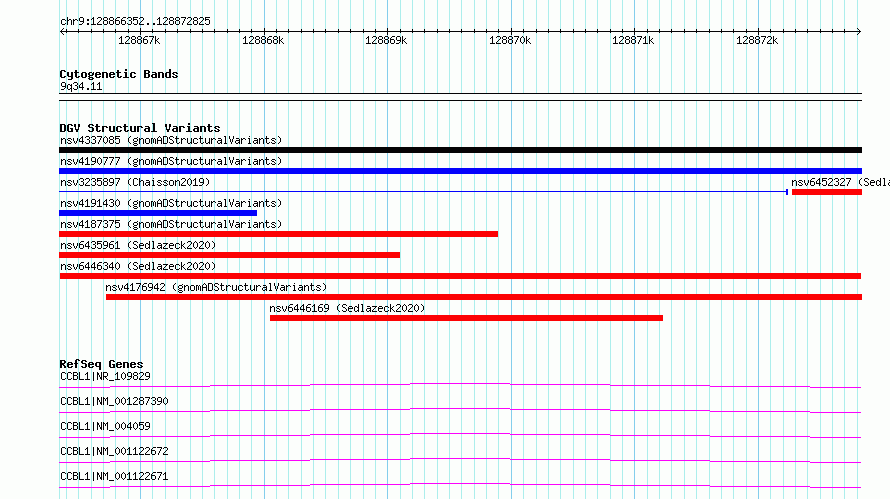Viewport: 890px width, 499px height.
Task: Click the red bar for nsv6446169
Action: pyautogui.click(x=466, y=318)
